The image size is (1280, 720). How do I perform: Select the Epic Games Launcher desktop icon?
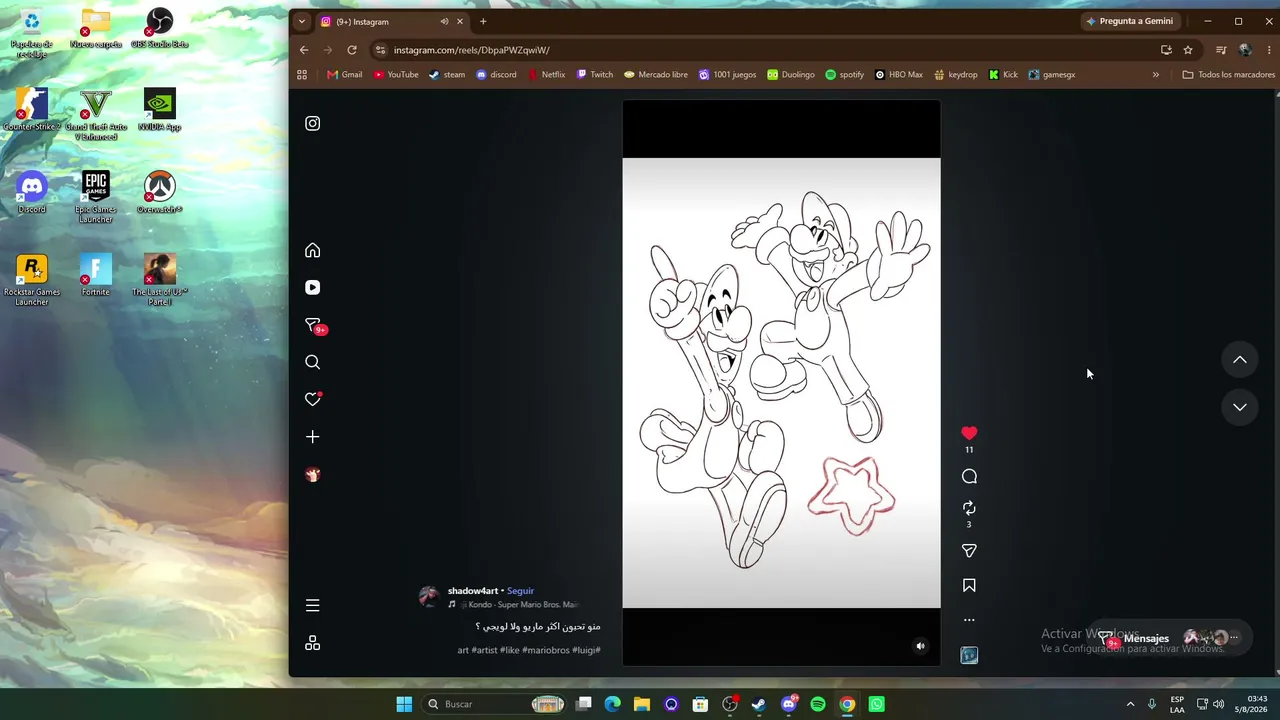[96, 197]
